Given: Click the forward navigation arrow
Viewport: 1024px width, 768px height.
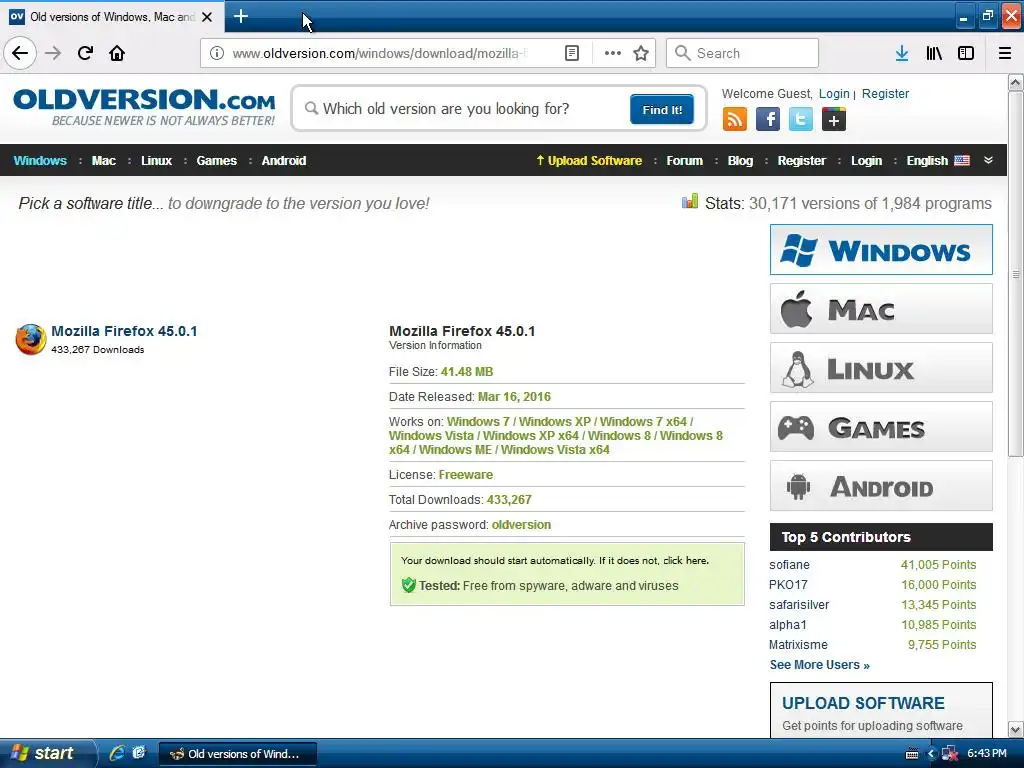Looking at the screenshot, I should [x=53, y=53].
